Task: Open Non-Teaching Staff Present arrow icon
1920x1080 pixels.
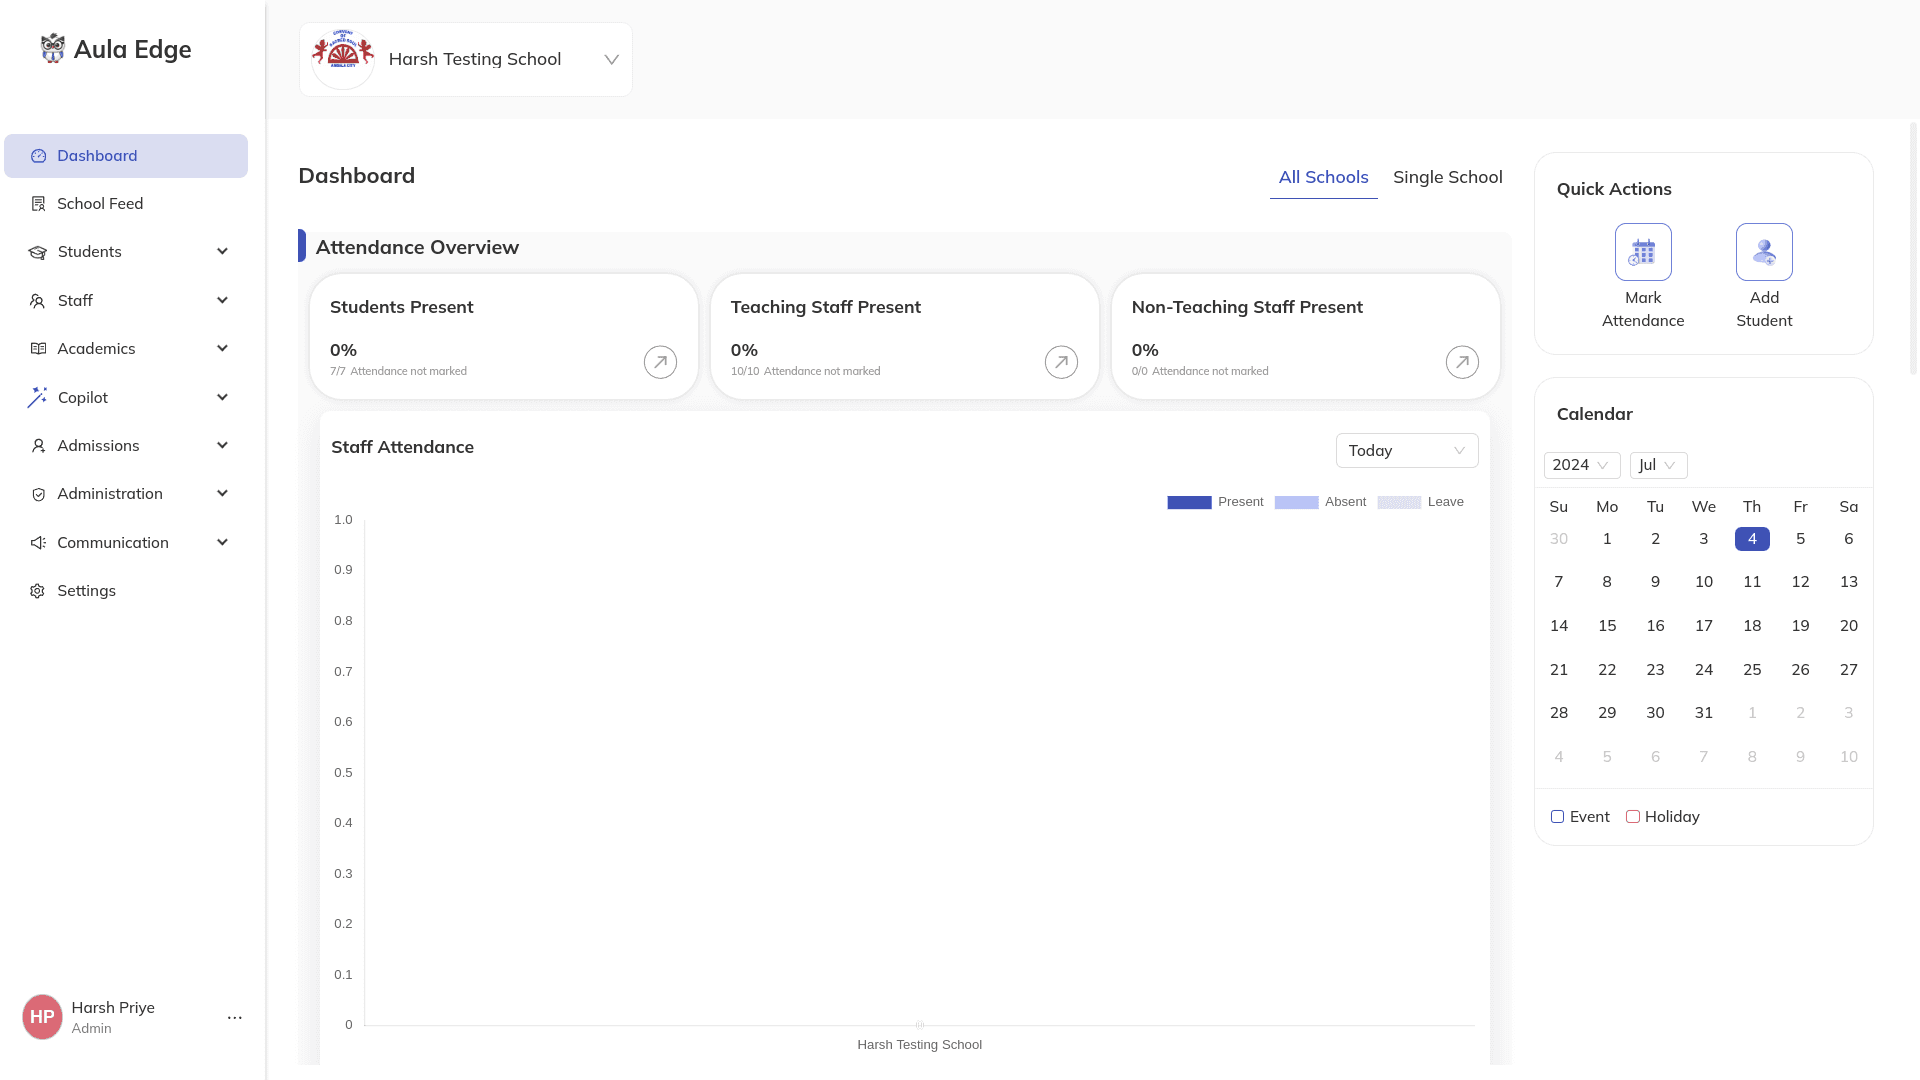Action: click(x=1462, y=362)
